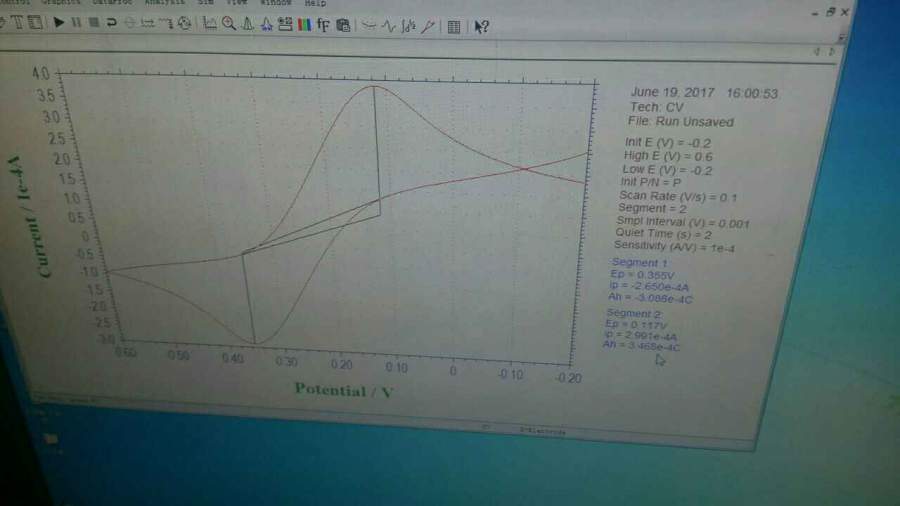Click the Init P/N = P line
Image resolution: width=900 pixels, height=506 pixels.
(650, 182)
